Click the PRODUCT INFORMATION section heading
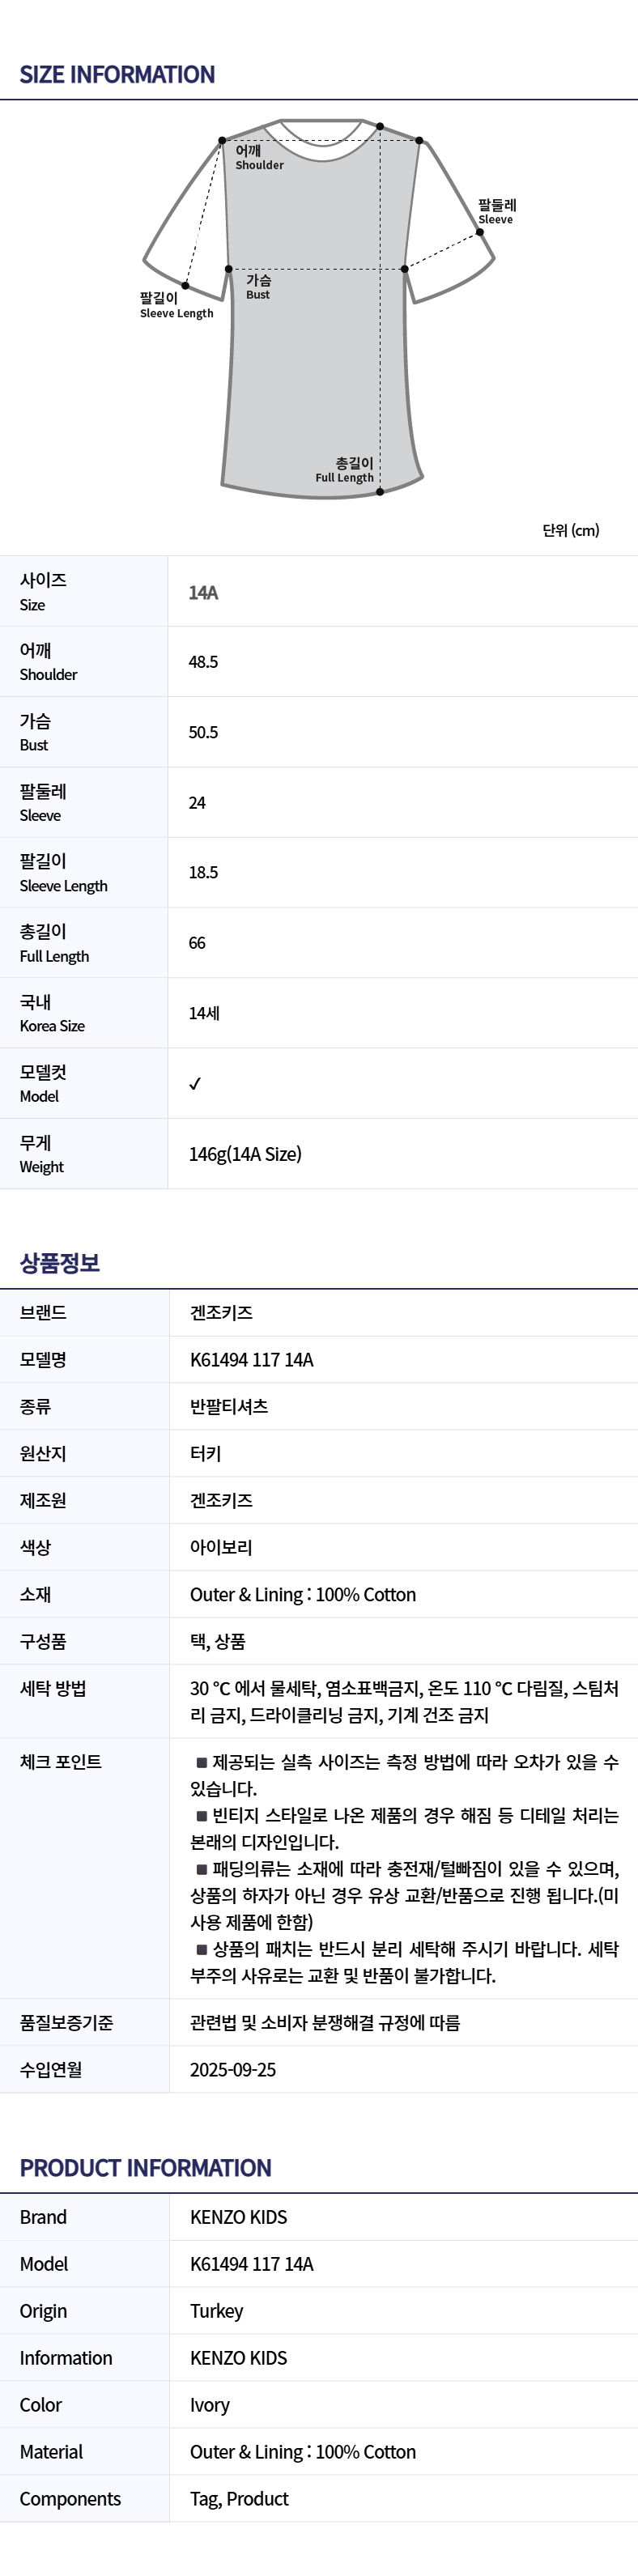Viewport: 638px width, 2576px height. (146, 2167)
